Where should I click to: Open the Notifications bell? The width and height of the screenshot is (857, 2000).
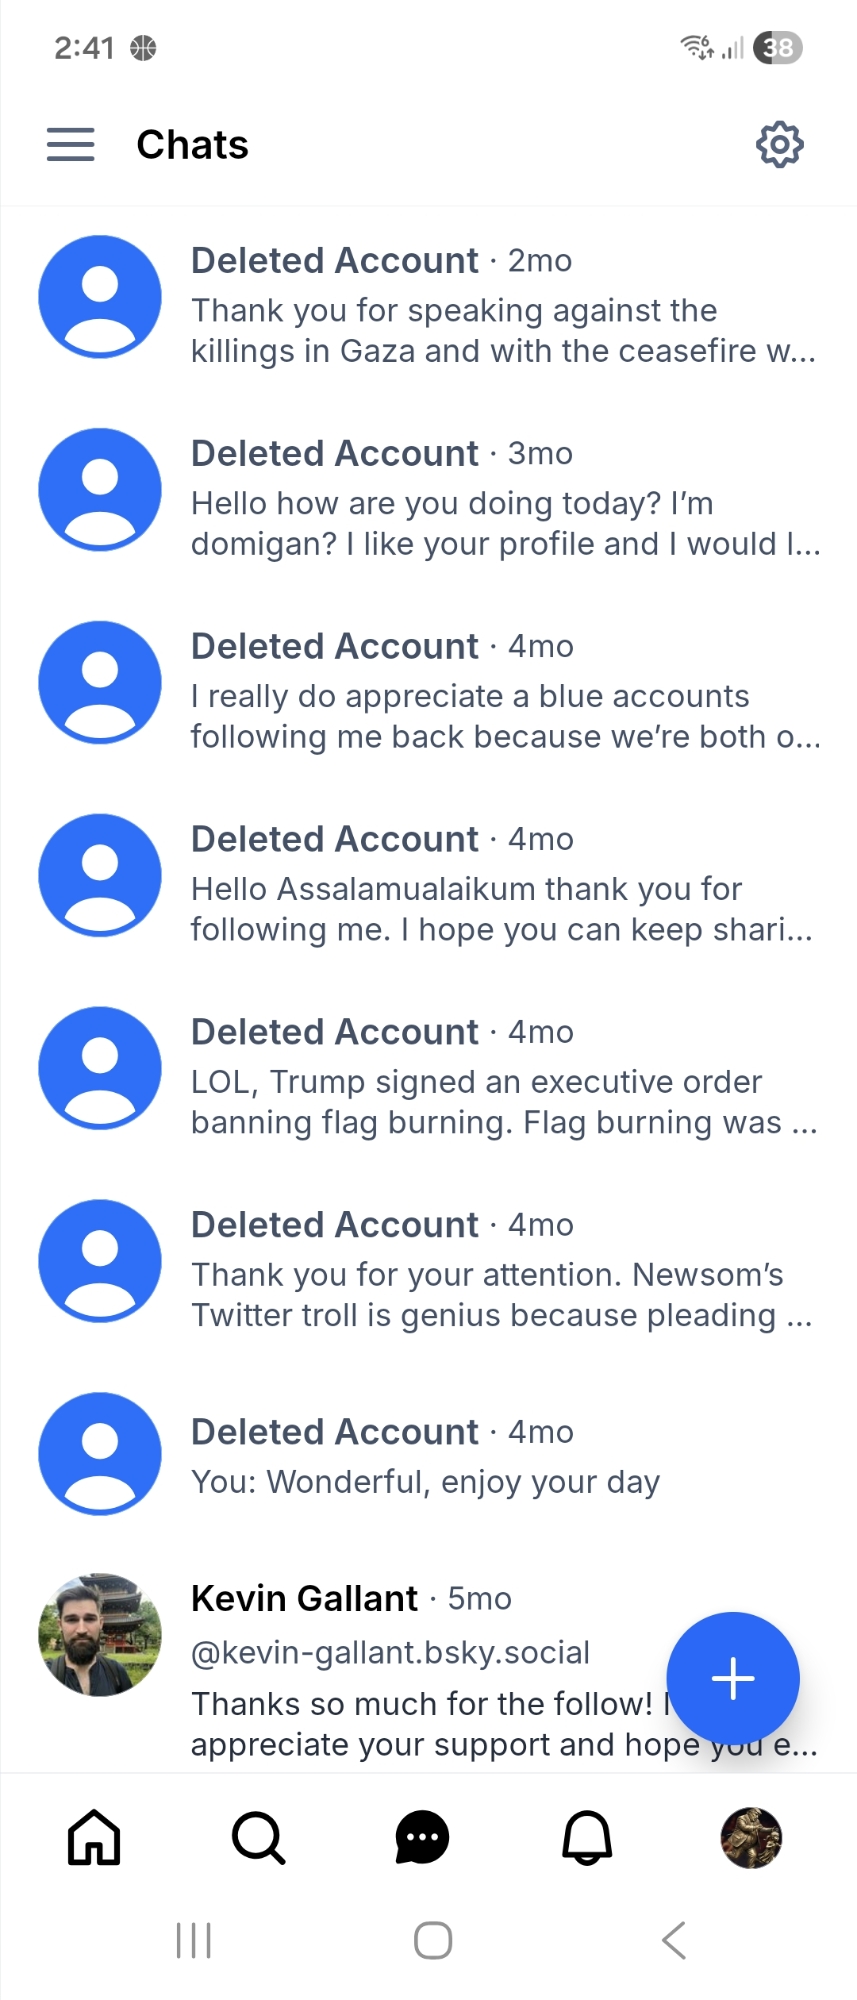click(x=587, y=1838)
